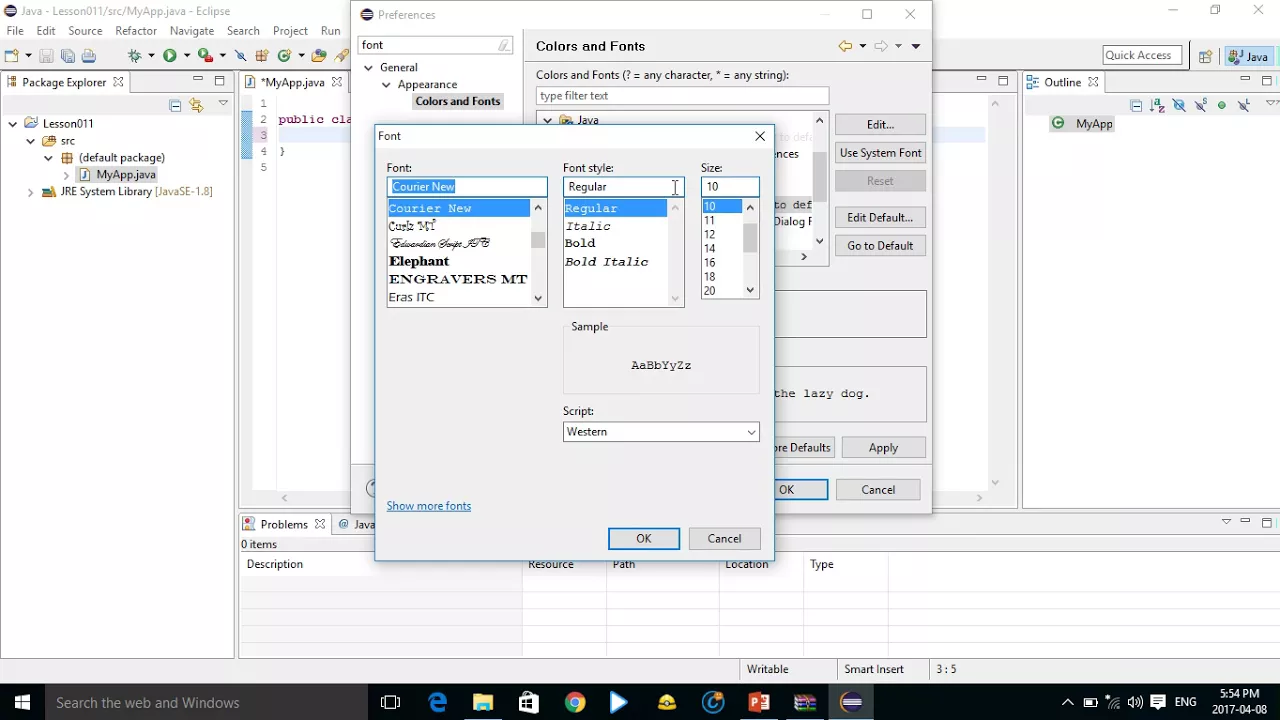Click the Font name input field
This screenshot has height=720, width=1280.
click(x=467, y=187)
